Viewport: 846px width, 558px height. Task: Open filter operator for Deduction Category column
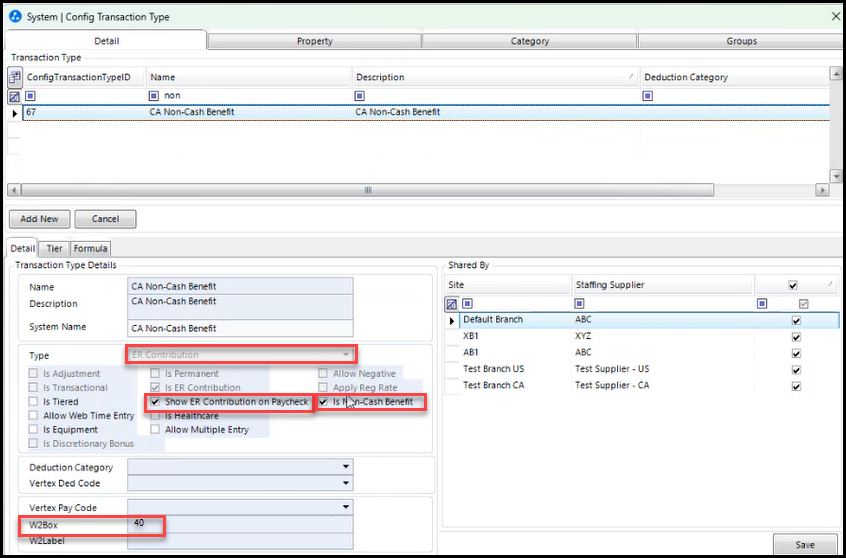[x=648, y=96]
